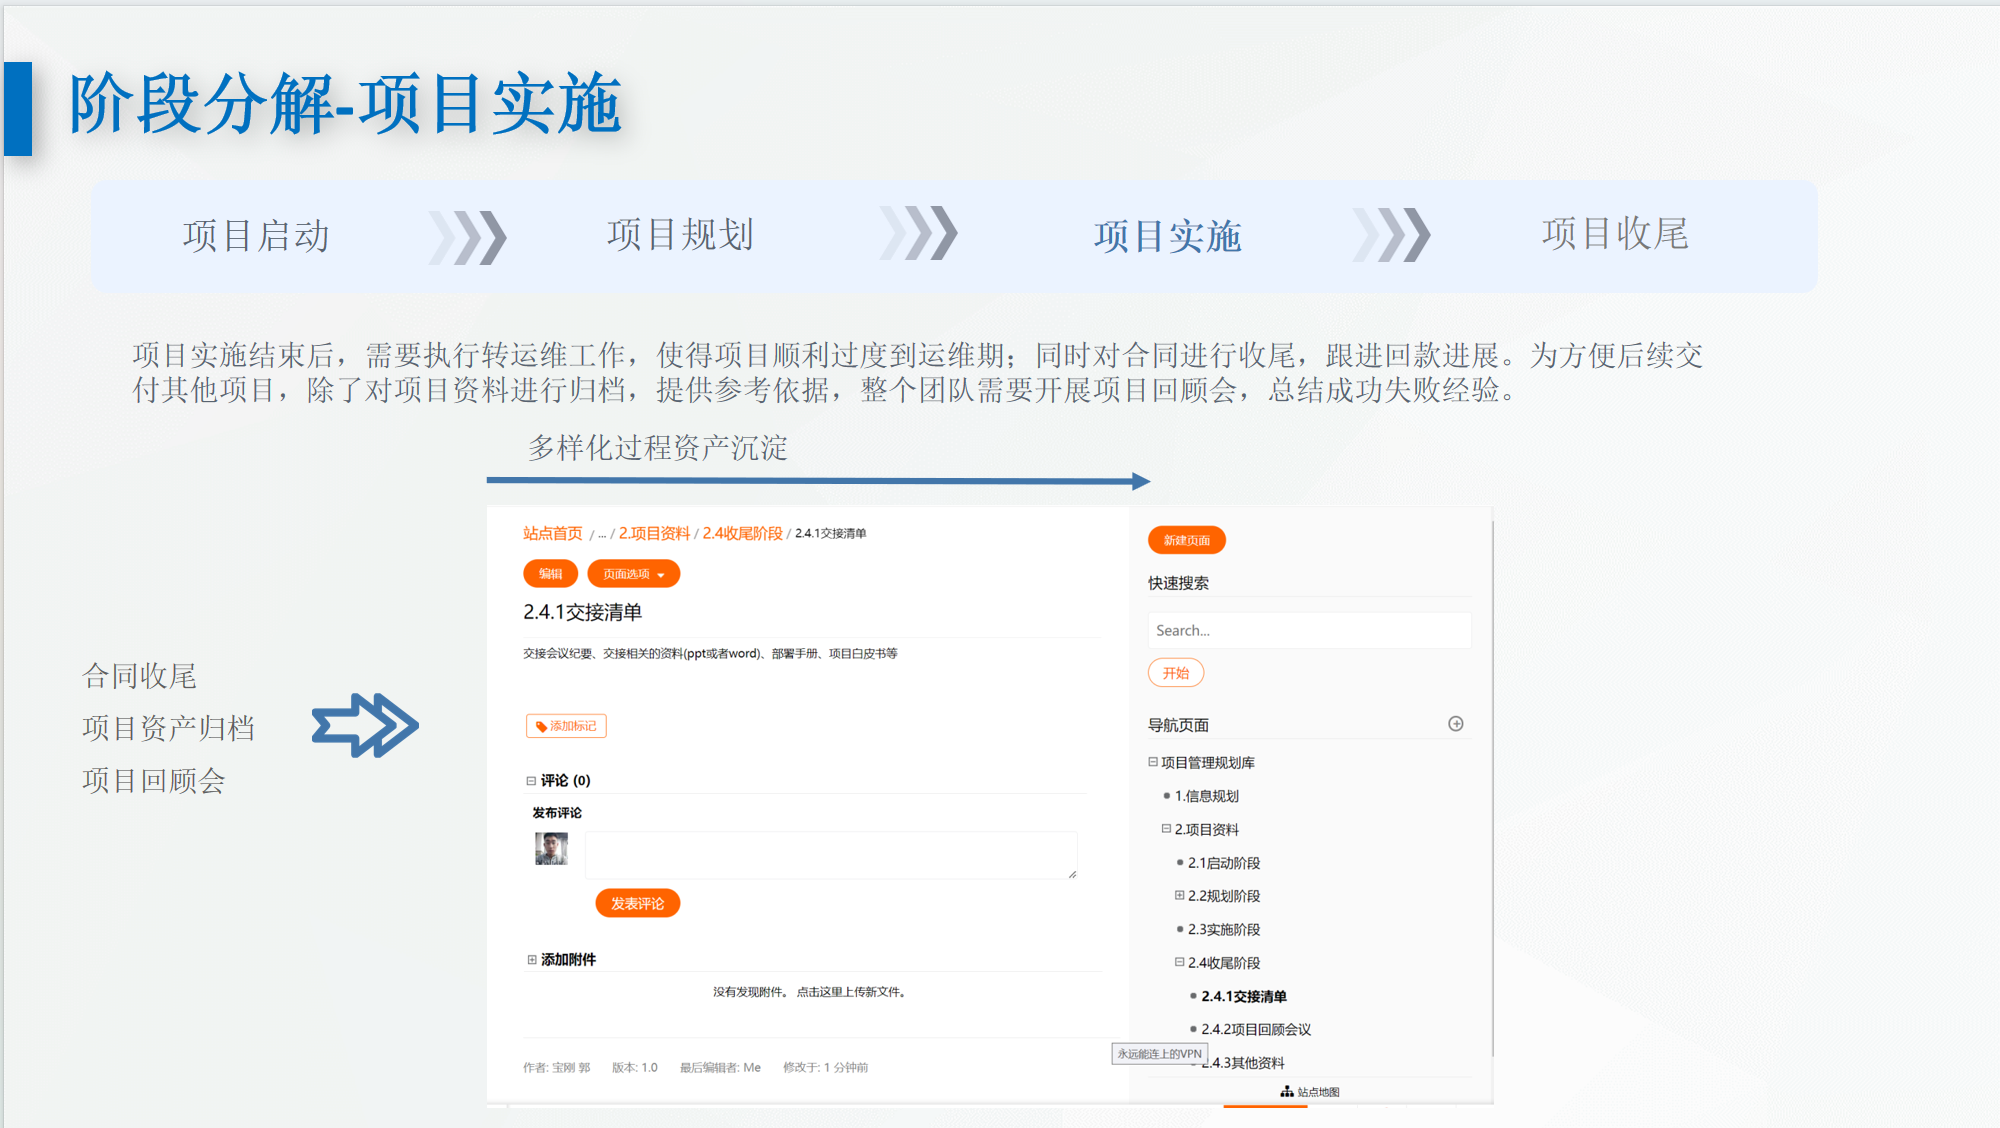2000x1128 pixels.
Task: Open the 页面选项 dropdown
Action: click(633, 574)
